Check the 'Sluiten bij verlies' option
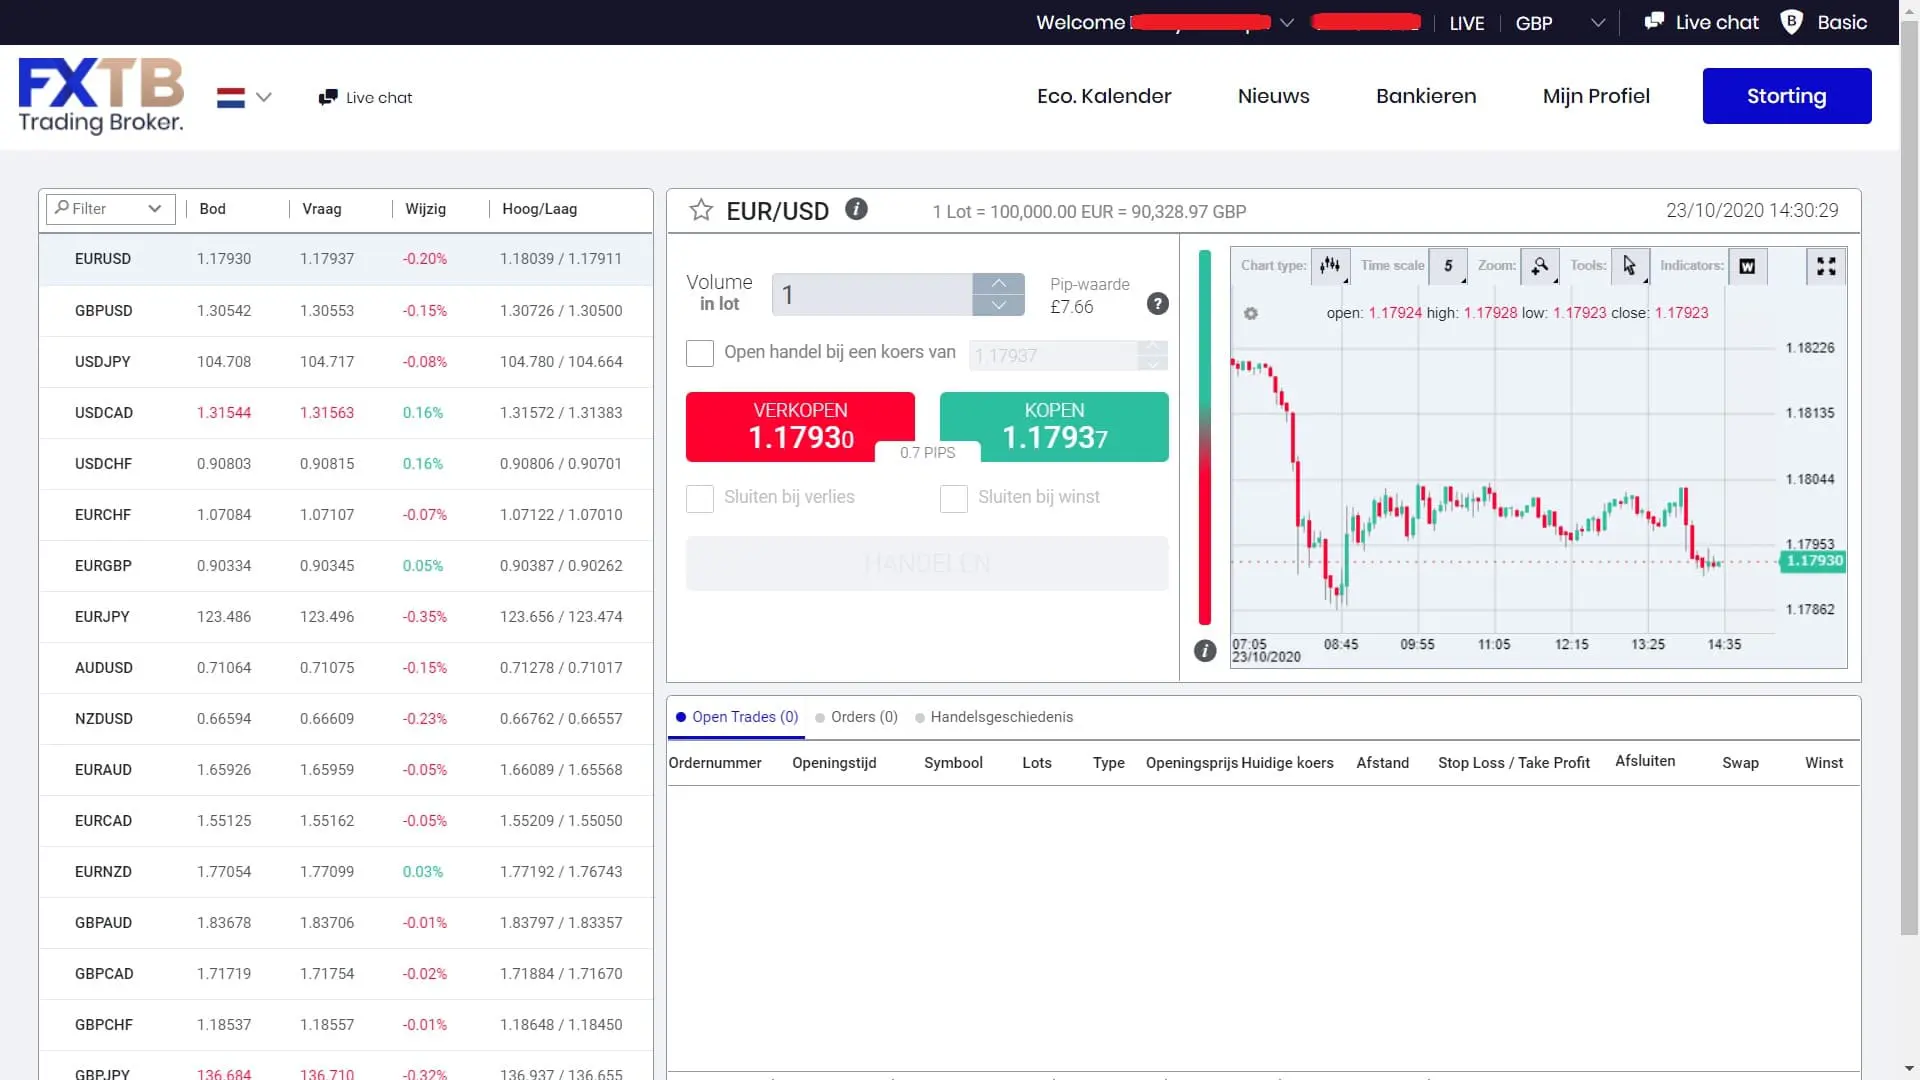 coord(699,498)
